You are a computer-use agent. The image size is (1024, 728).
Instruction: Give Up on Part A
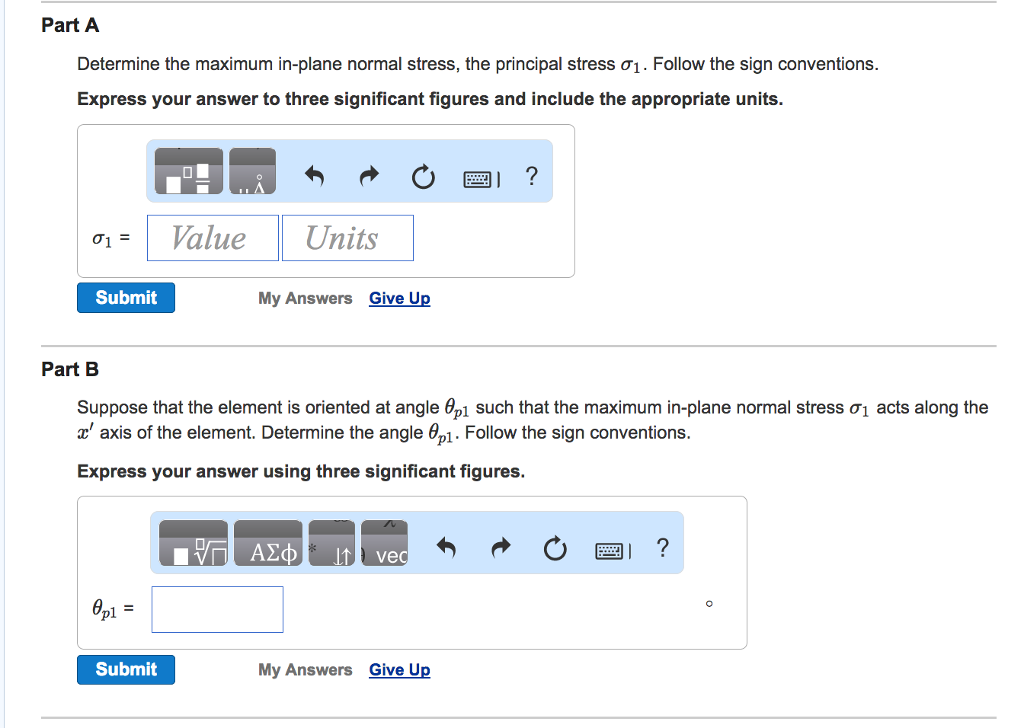click(x=399, y=298)
